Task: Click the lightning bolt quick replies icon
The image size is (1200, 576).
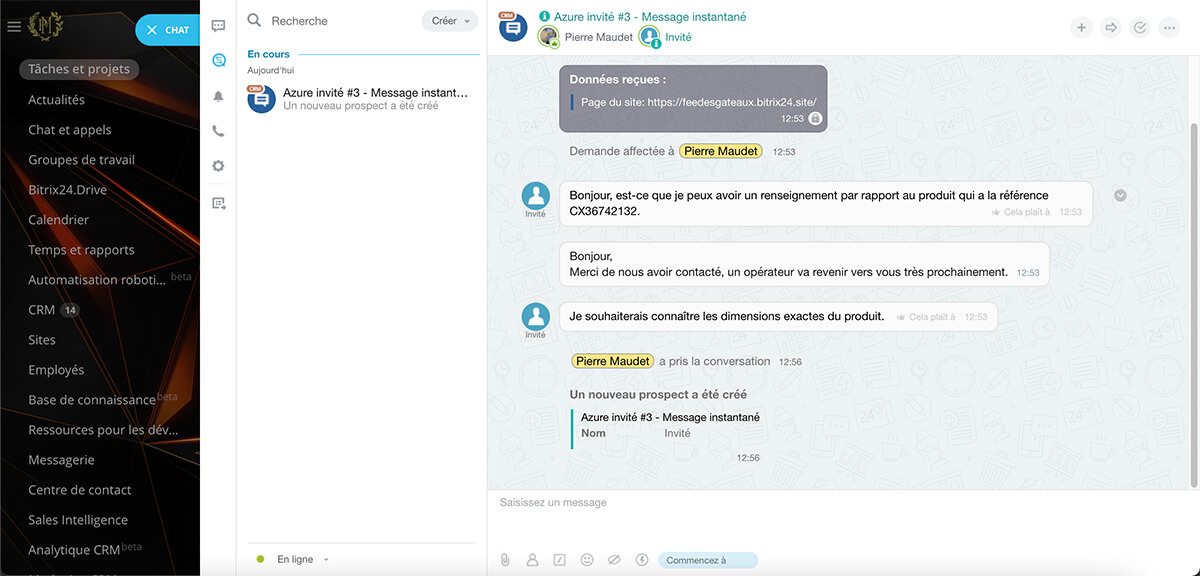Action: (x=642, y=560)
